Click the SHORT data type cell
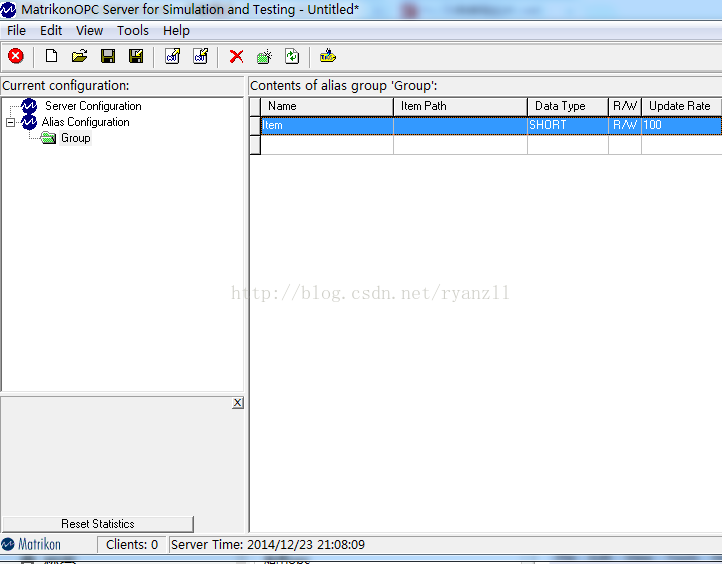The width and height of the screenshot is (722, 564). [x=568, y=125]
